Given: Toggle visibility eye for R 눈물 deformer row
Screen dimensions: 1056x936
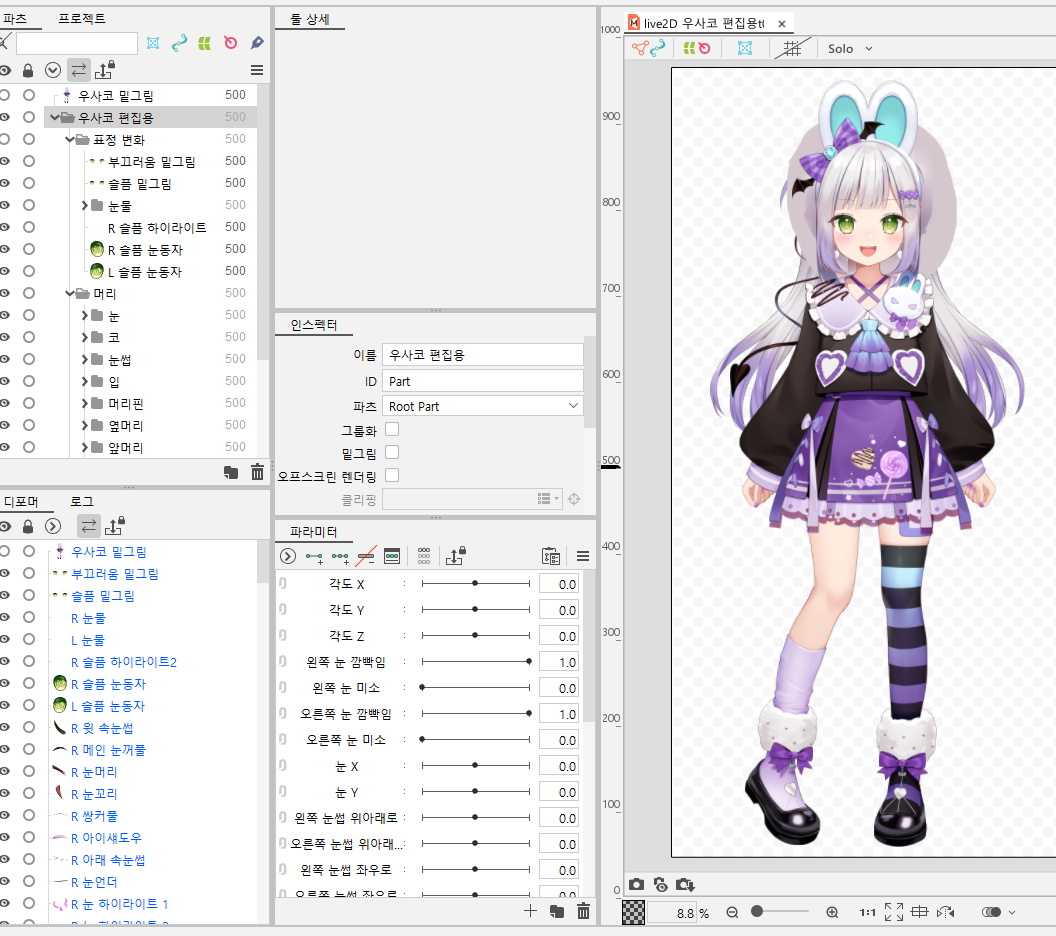Looking at the screenshot, I should [5, 617].
